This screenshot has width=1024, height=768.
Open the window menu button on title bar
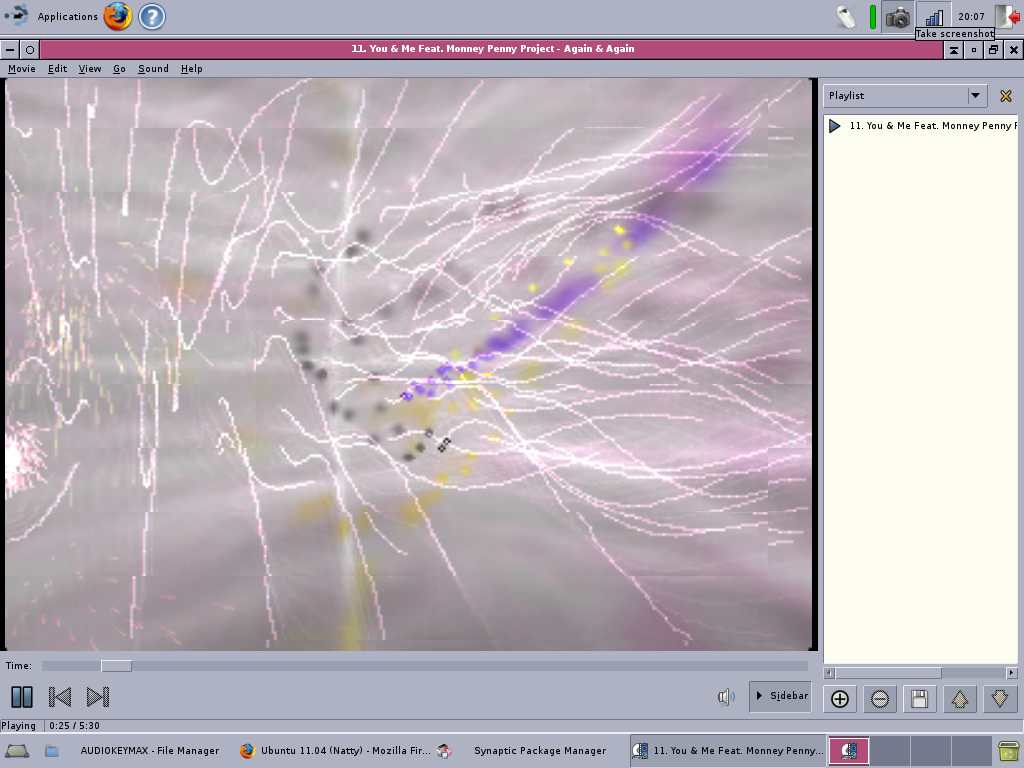pyautogui.click(x=10, y=50)
